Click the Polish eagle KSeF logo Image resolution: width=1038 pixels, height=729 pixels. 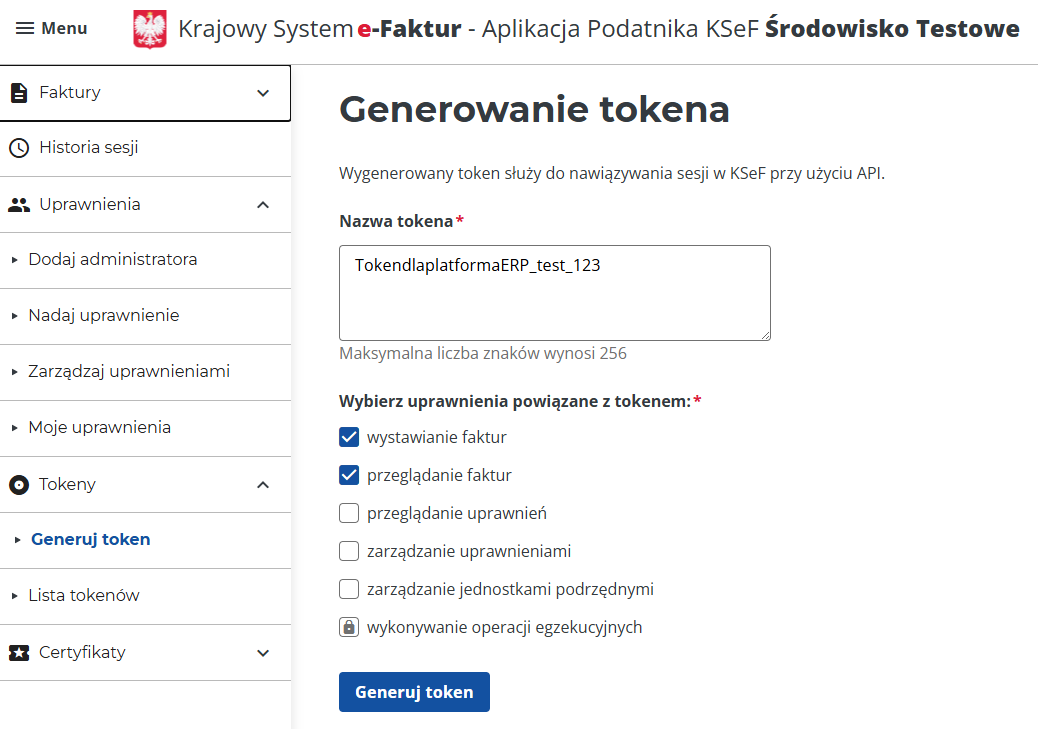(148, 28)
